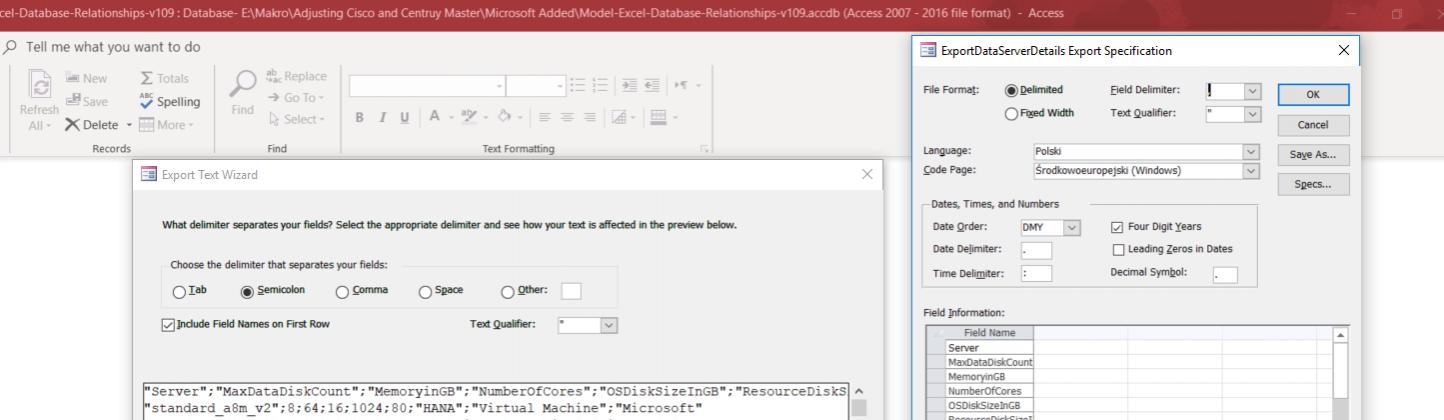
Task: Click the Time Delimiter field
Action: tap(1036, 273)
